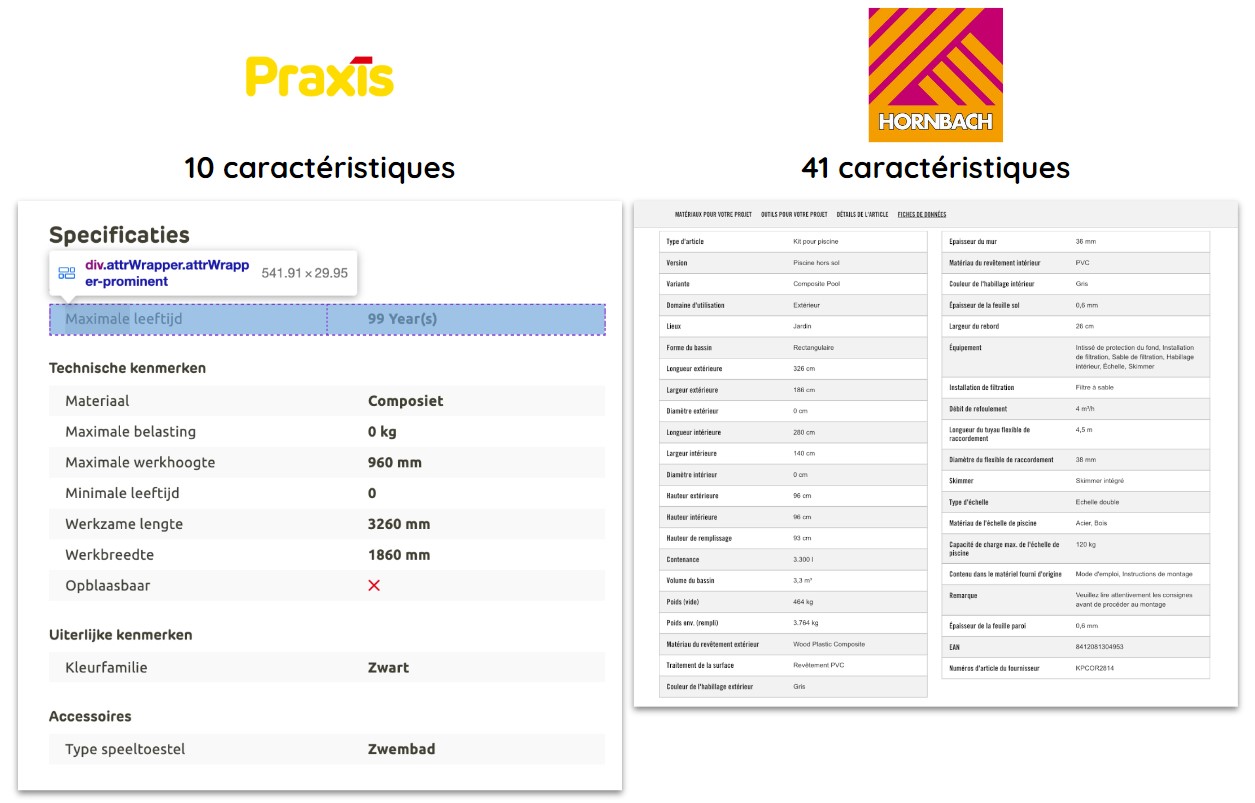Viewport: 1255px width, 803px height.
Task: Click the Hauteur de remplissage label
Action: coord(699,538)
